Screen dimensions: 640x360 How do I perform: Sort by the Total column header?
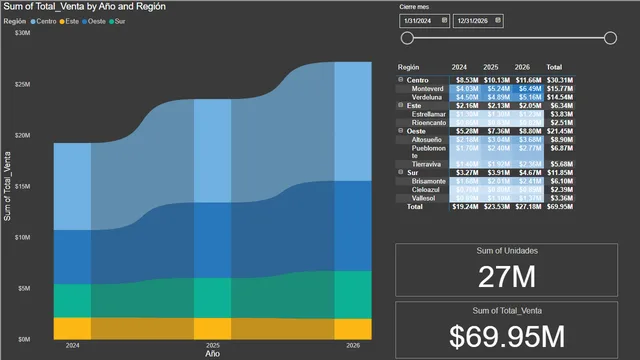554,67
